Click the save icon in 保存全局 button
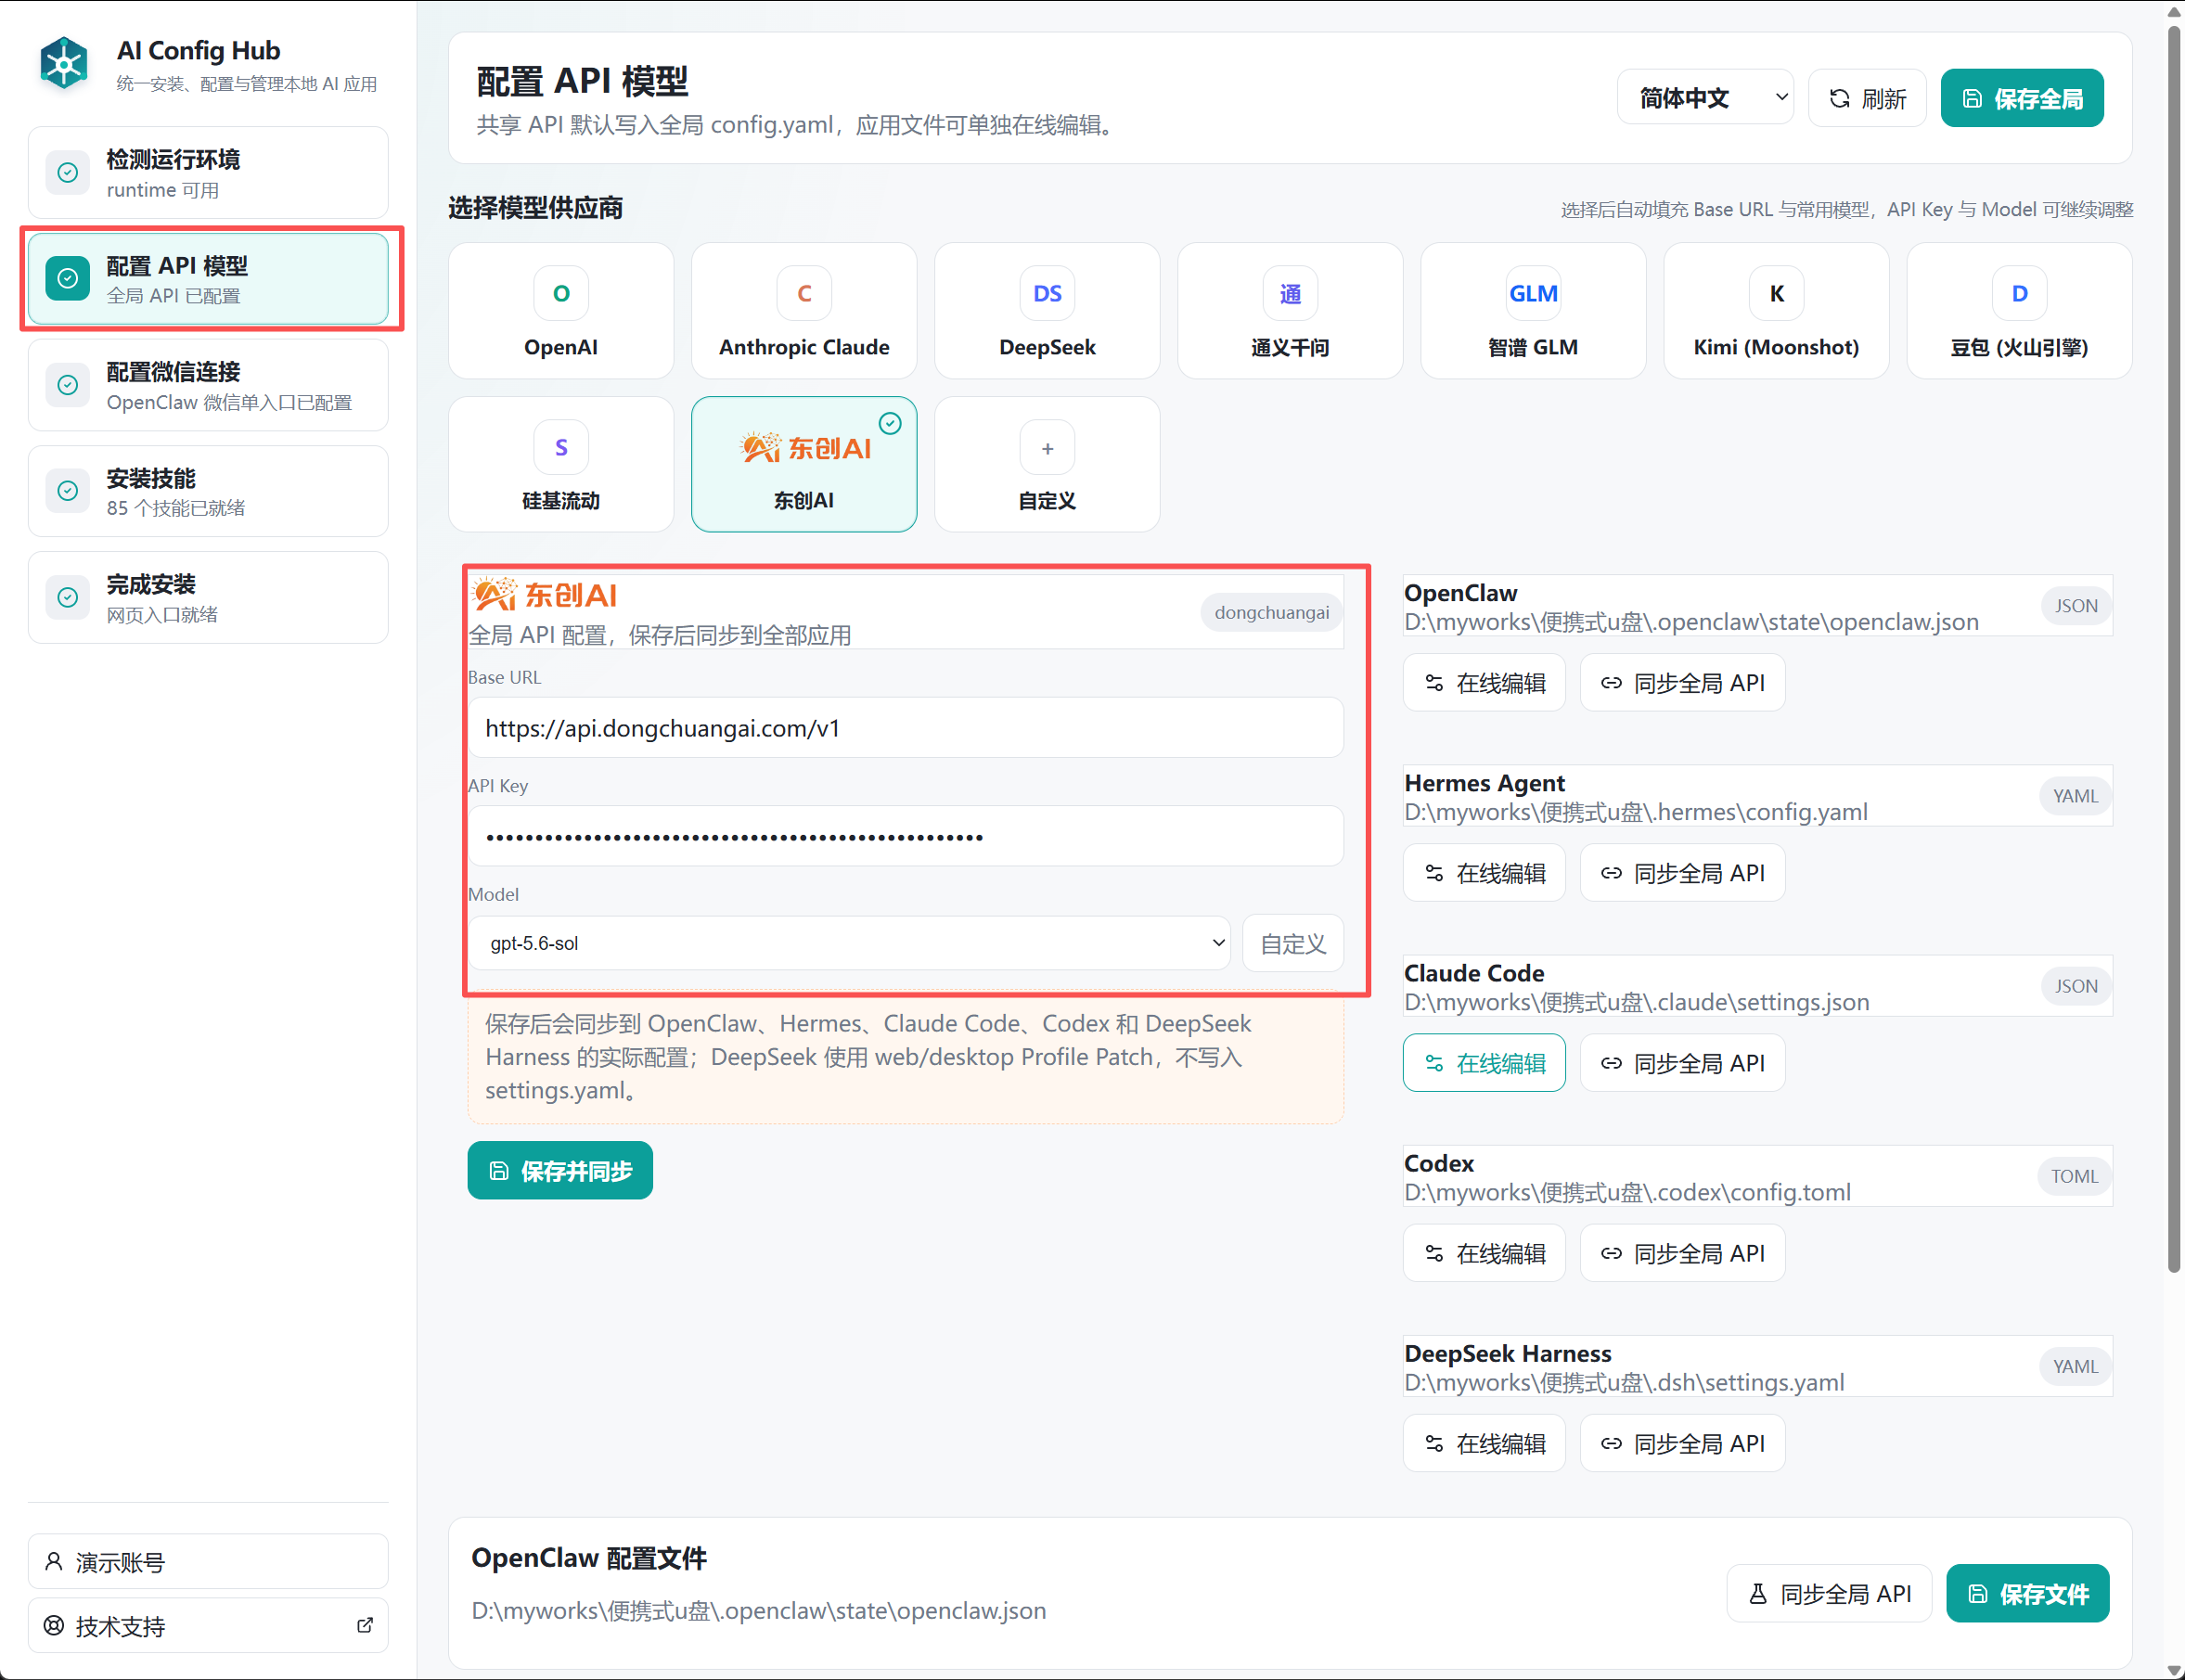2185x1680 pixels. pyautogui.click(x=1972, y=98)
